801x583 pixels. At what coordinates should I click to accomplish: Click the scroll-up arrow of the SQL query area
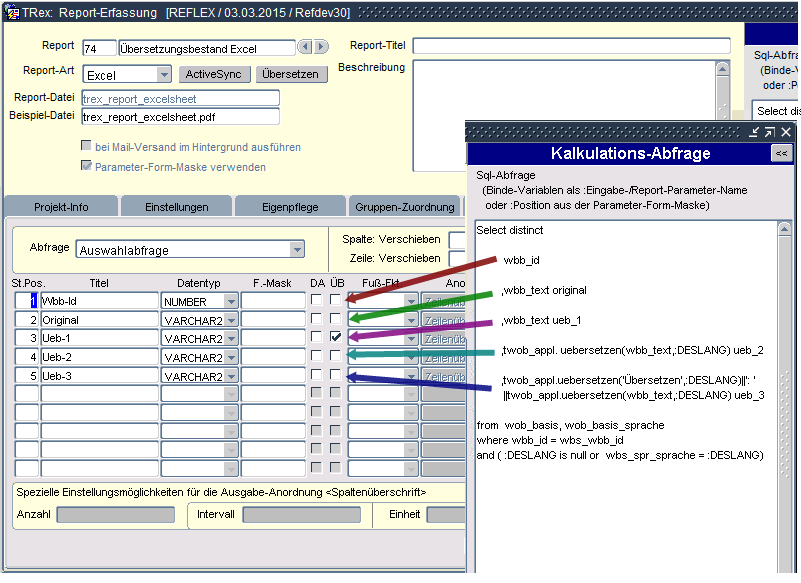click(785, 229)
